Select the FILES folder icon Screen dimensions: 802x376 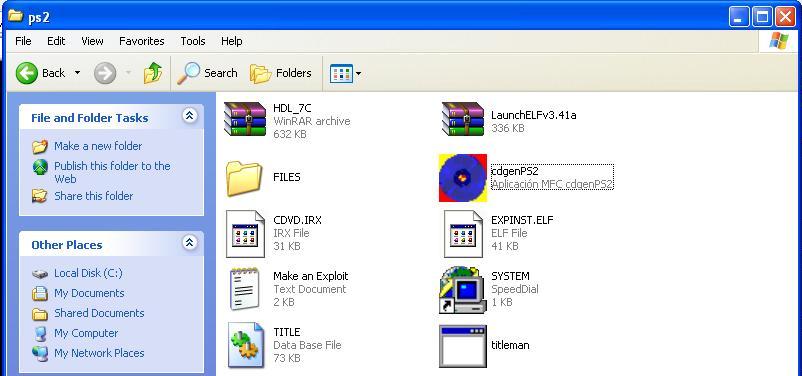tap(244, 178)
